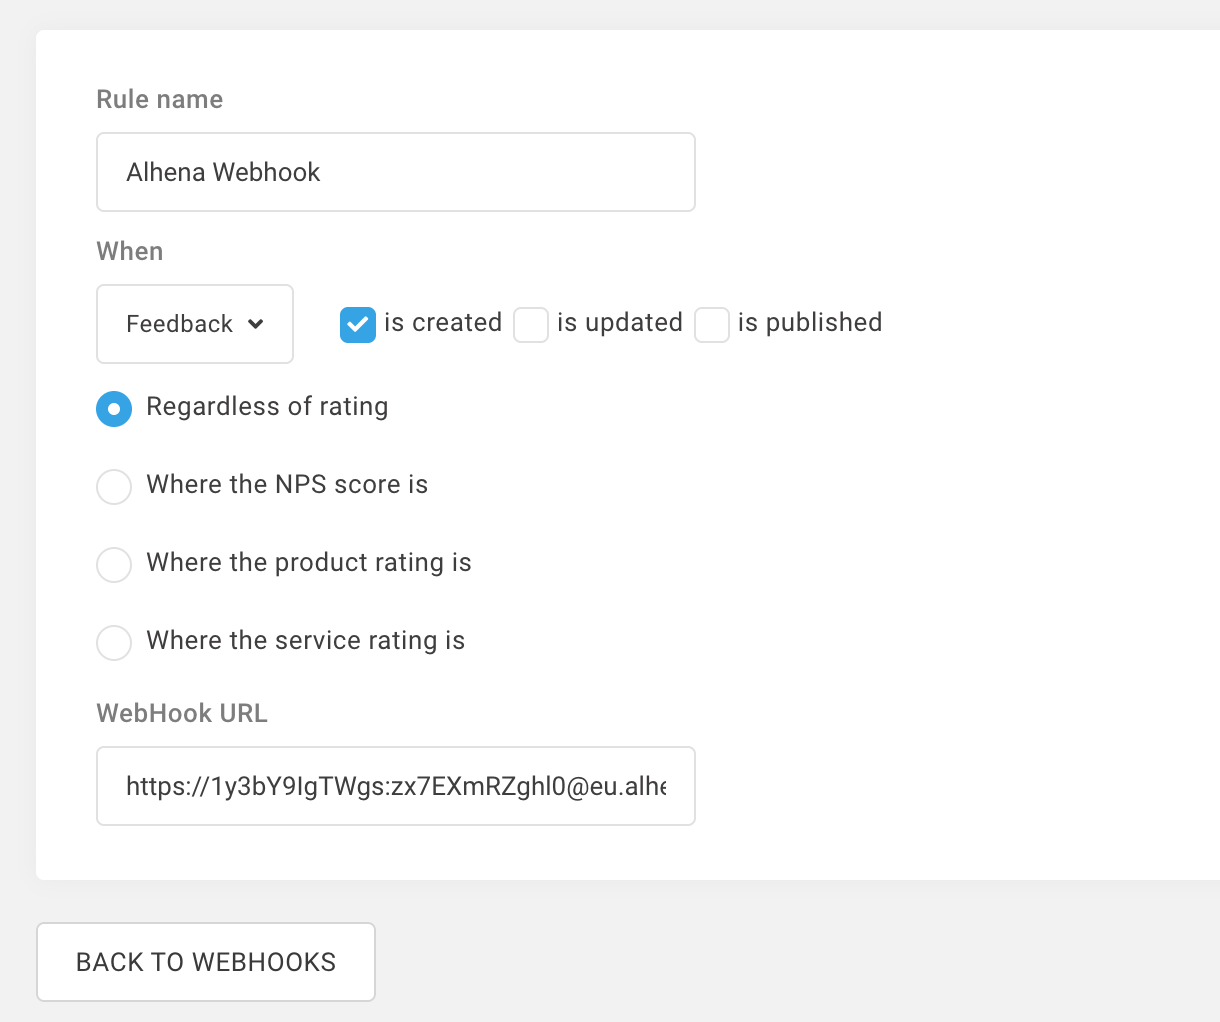The width and height of the screenshot is (1220, 1022).
Task: Click the WebHook URL input field
Action: pos(395,786)
